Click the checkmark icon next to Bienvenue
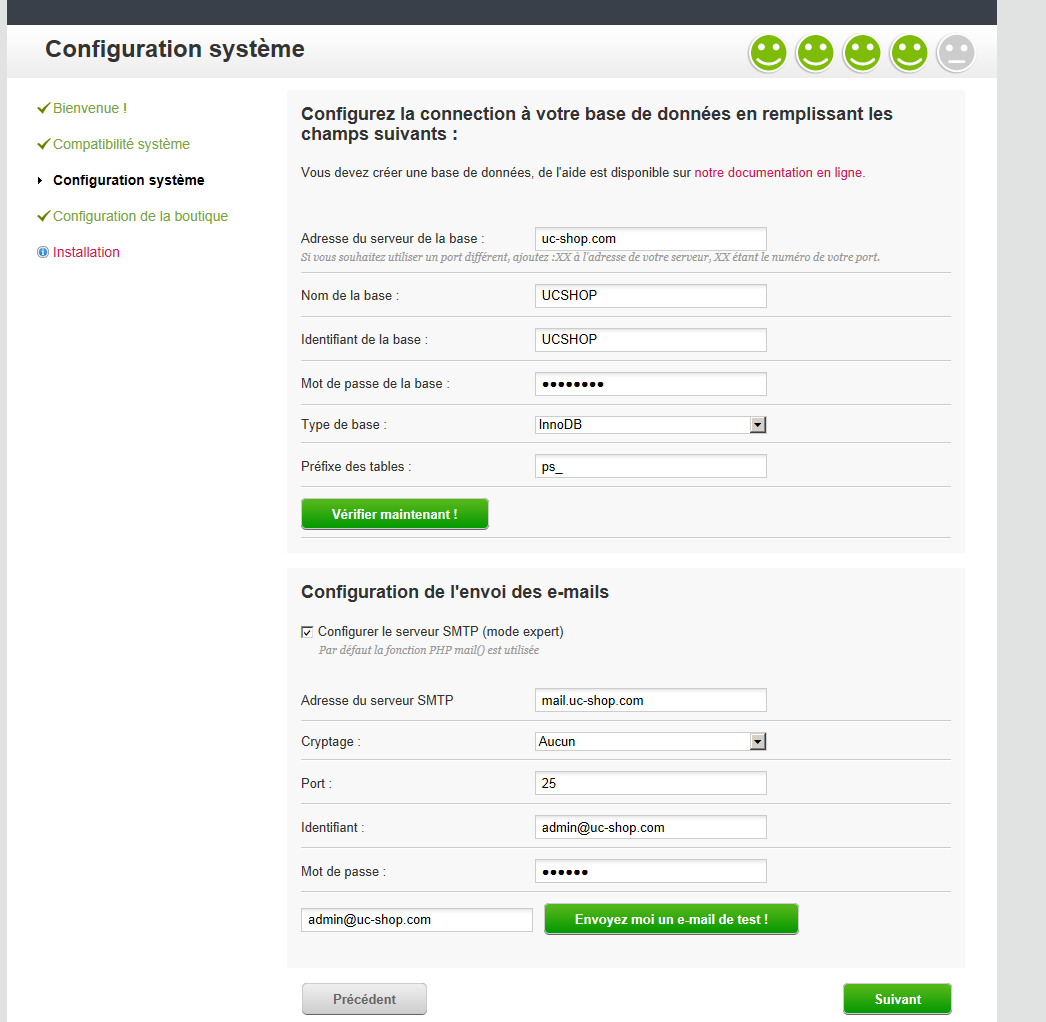Viewport: 1046px width, 1022px height. (x=43, y=108)
